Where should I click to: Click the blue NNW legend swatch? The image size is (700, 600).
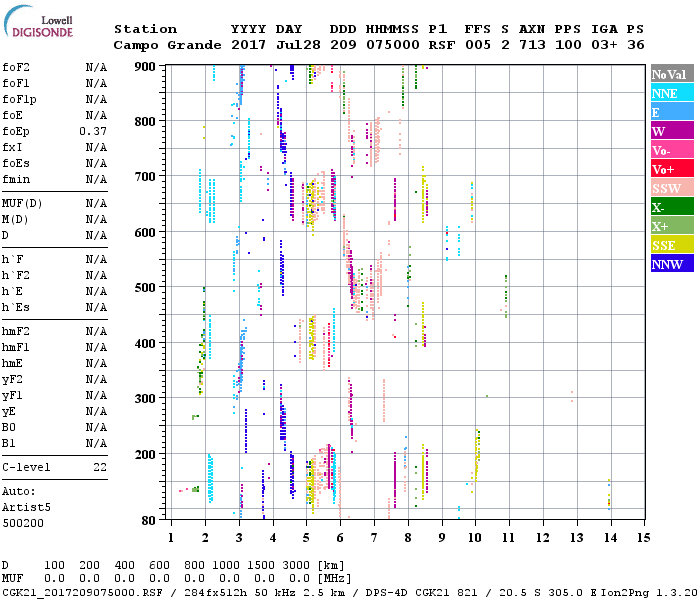[x=671, y=264]
